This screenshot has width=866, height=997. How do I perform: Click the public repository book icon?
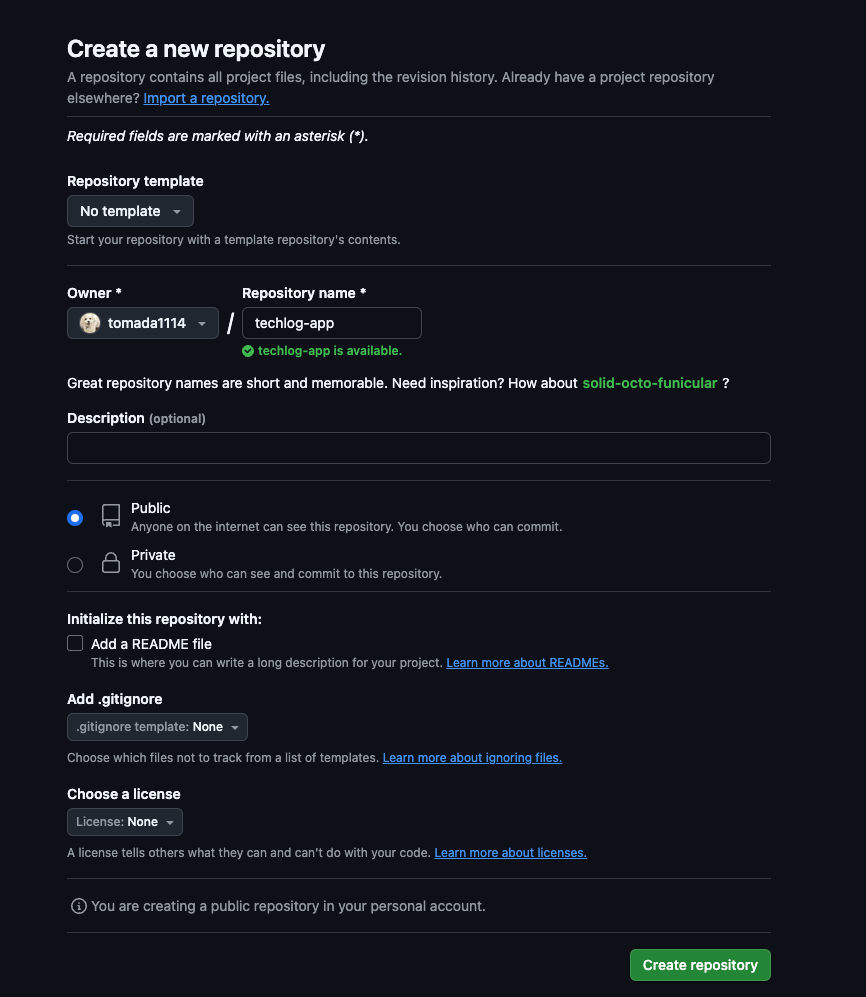[x=111, y=516]
